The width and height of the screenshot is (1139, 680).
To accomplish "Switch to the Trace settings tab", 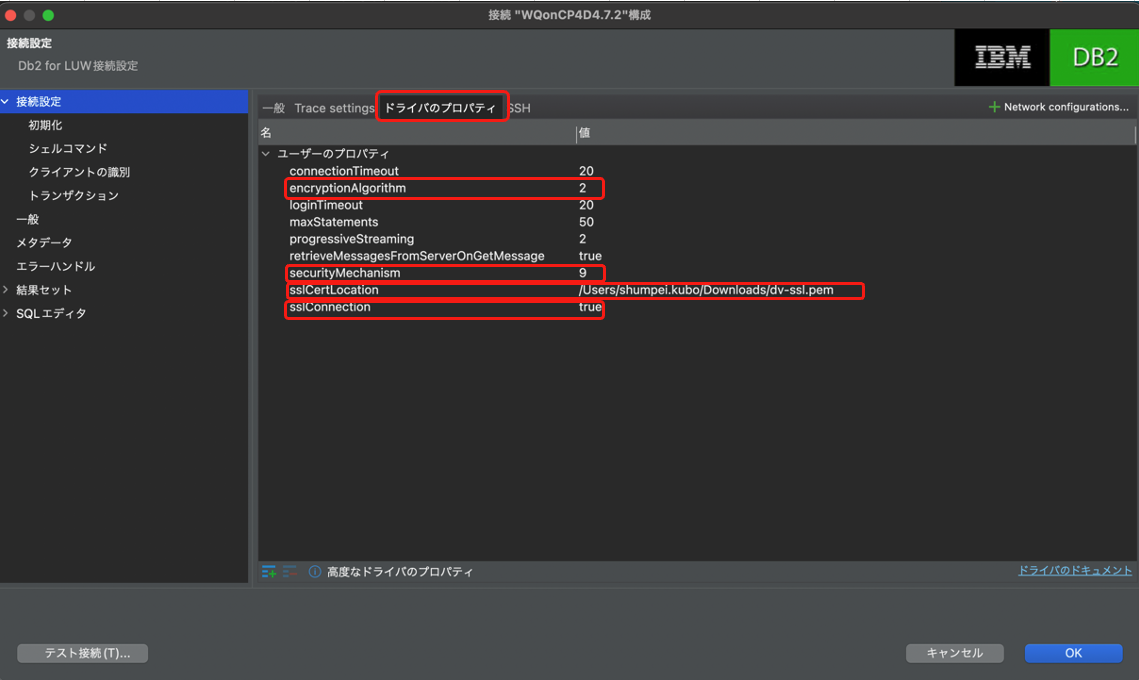I will point(334,108).
